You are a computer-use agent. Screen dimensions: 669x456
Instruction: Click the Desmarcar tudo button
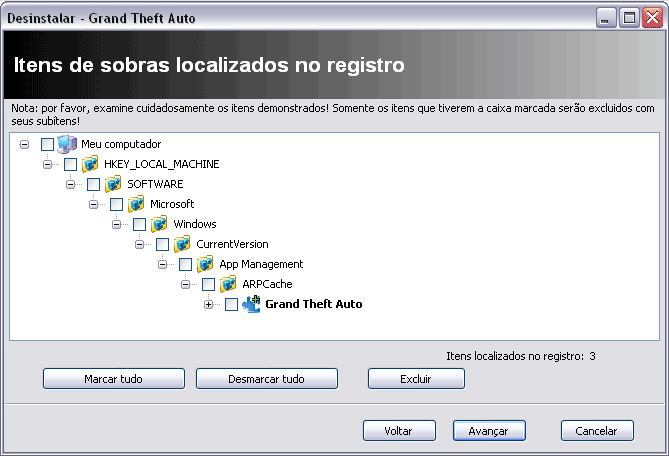[x=267, y=379]
